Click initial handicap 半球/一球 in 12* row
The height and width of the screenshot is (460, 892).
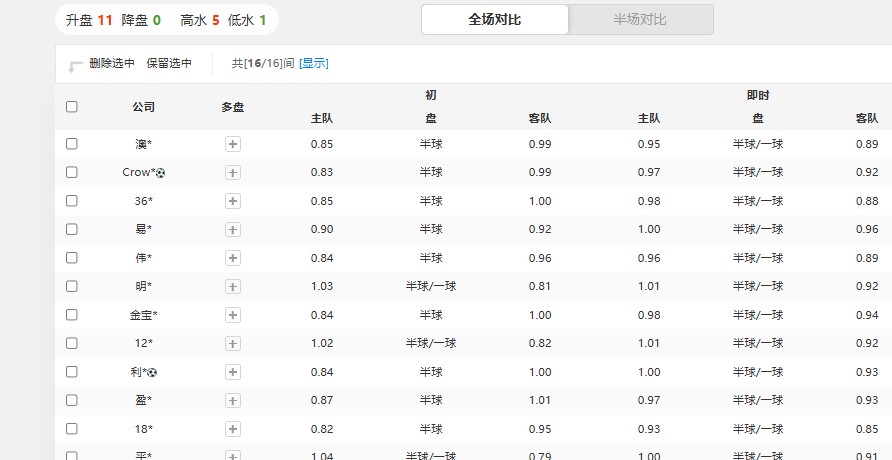(x=431, y=343)
